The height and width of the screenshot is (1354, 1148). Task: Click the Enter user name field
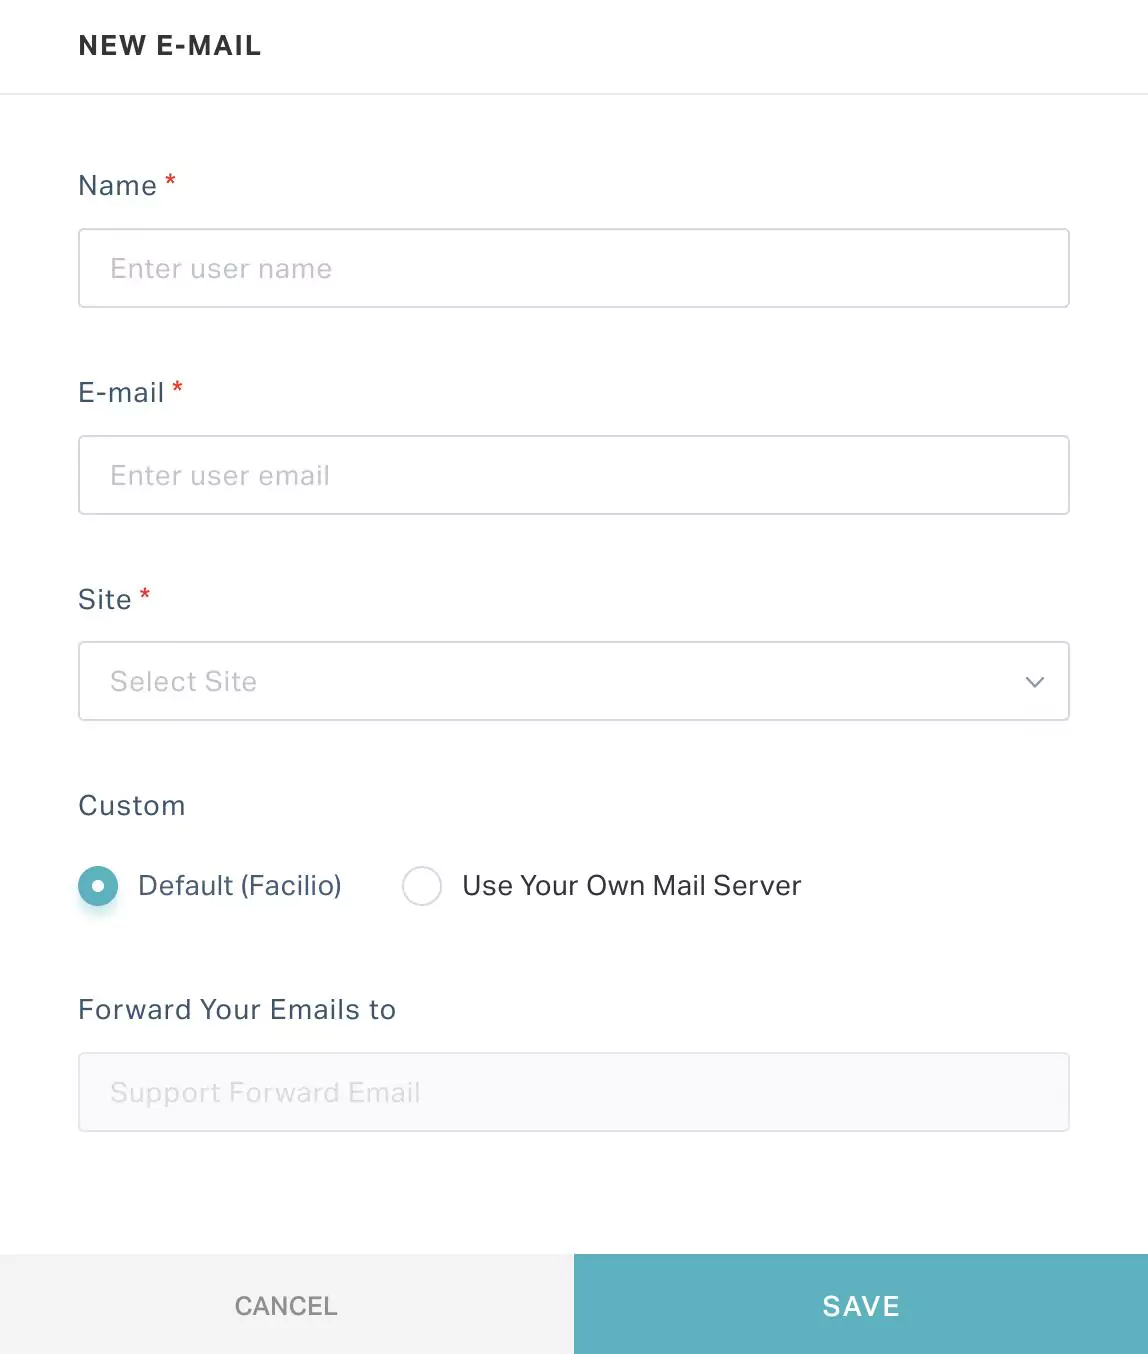coord(574,268)
